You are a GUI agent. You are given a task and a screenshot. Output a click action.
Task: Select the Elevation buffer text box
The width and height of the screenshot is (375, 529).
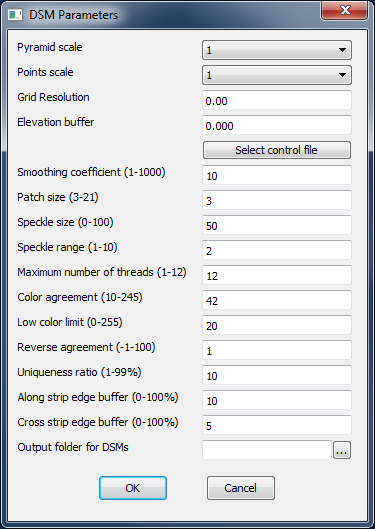pos(277,125)
